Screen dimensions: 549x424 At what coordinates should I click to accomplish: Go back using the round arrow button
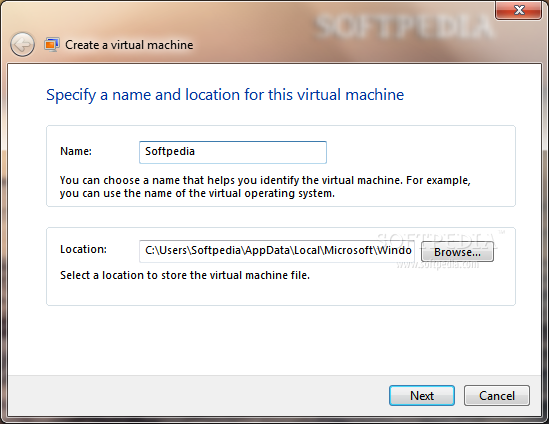pyautogui.click(x=22, y=44)
